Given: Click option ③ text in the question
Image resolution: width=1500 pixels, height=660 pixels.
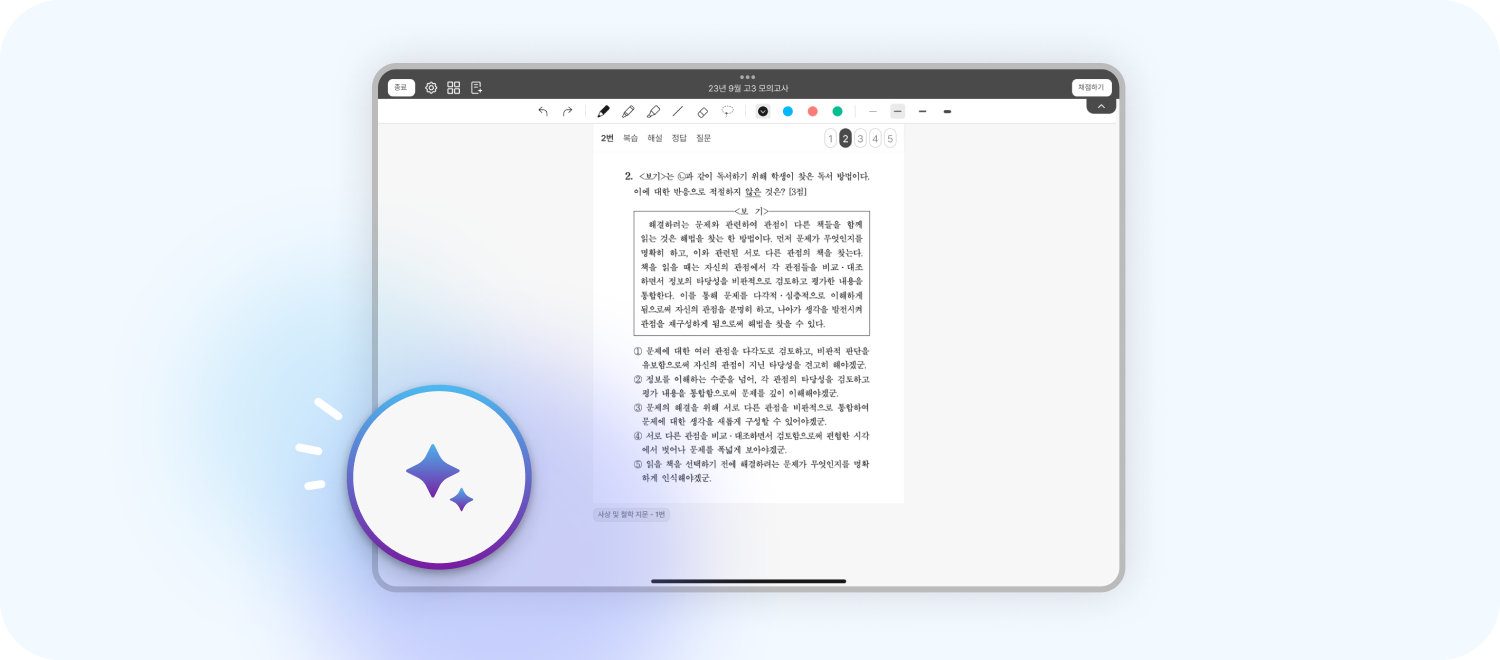Looking at the screenshot, I should (x=752, y=414).
